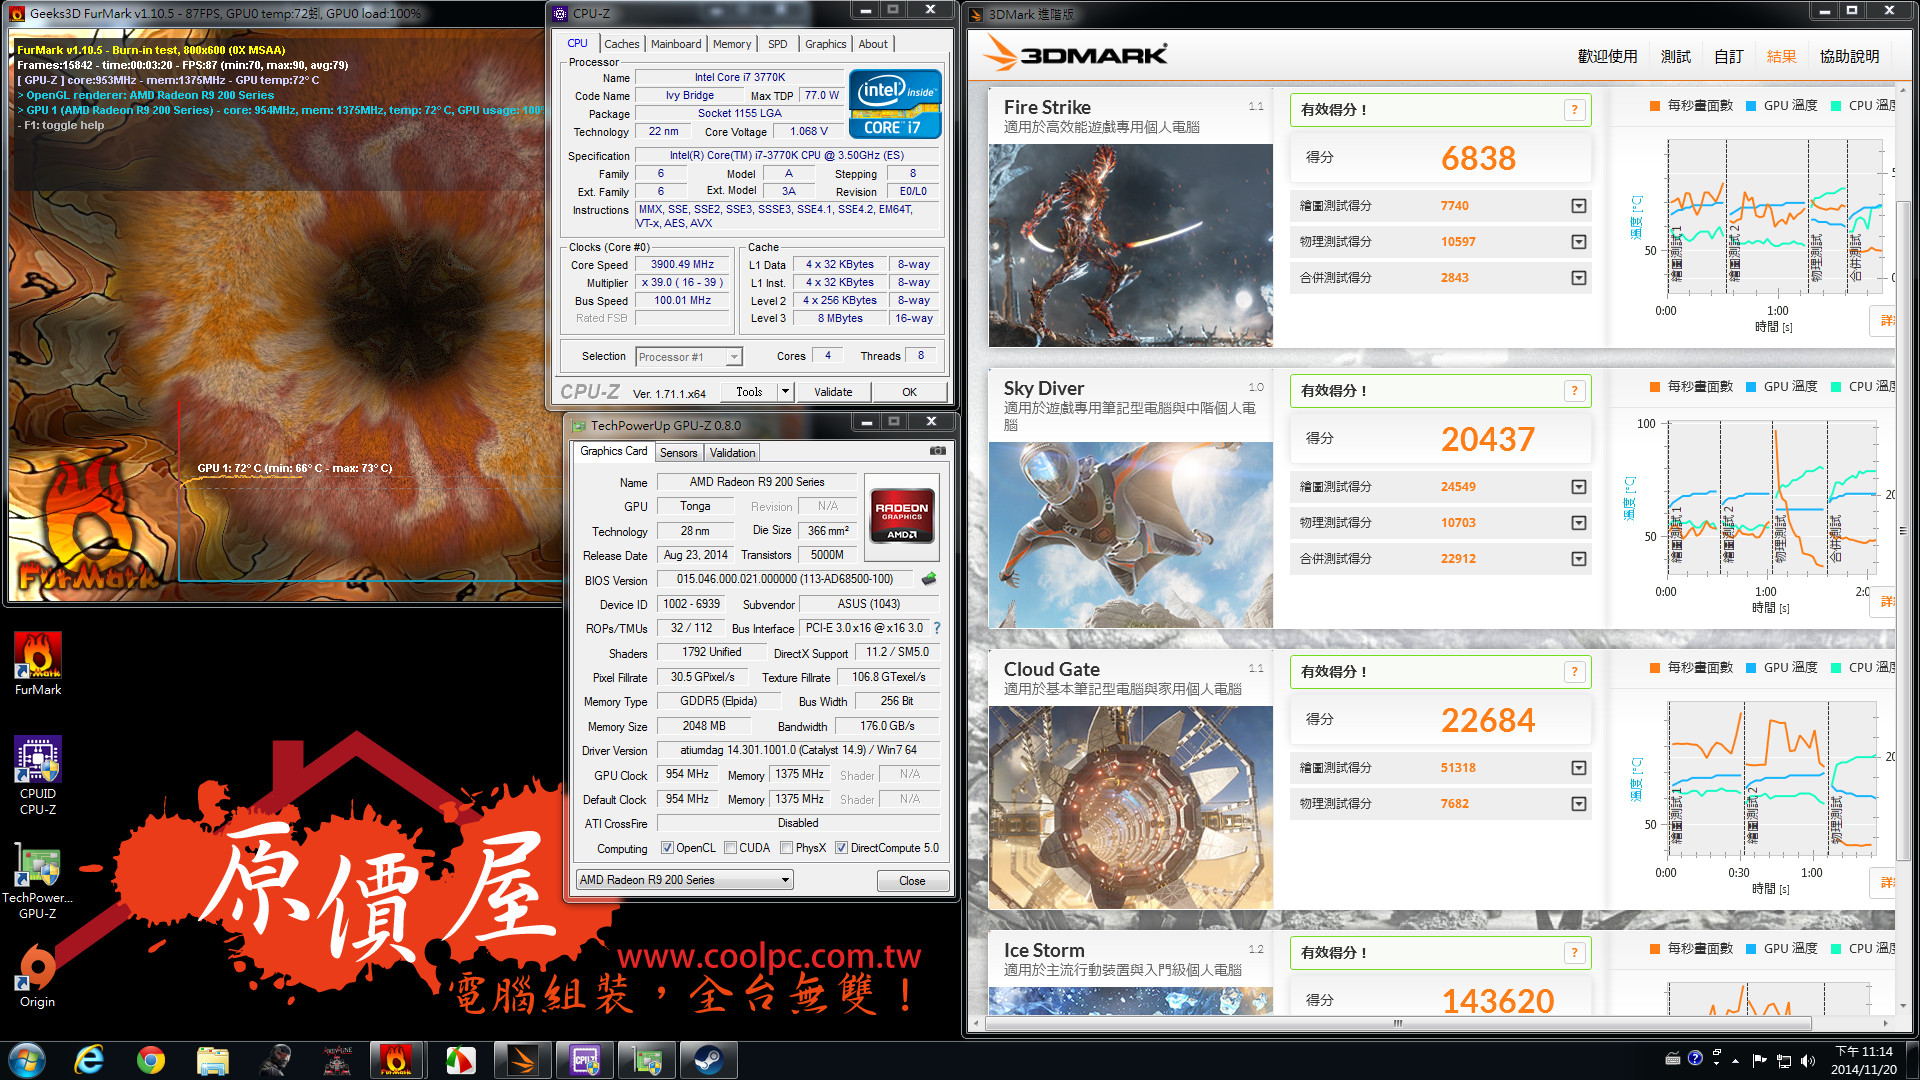Viewport: 1920px width, 1080px height.
Task: Open 自訂 tab in 3DMark
Action: coord(1729,56)
